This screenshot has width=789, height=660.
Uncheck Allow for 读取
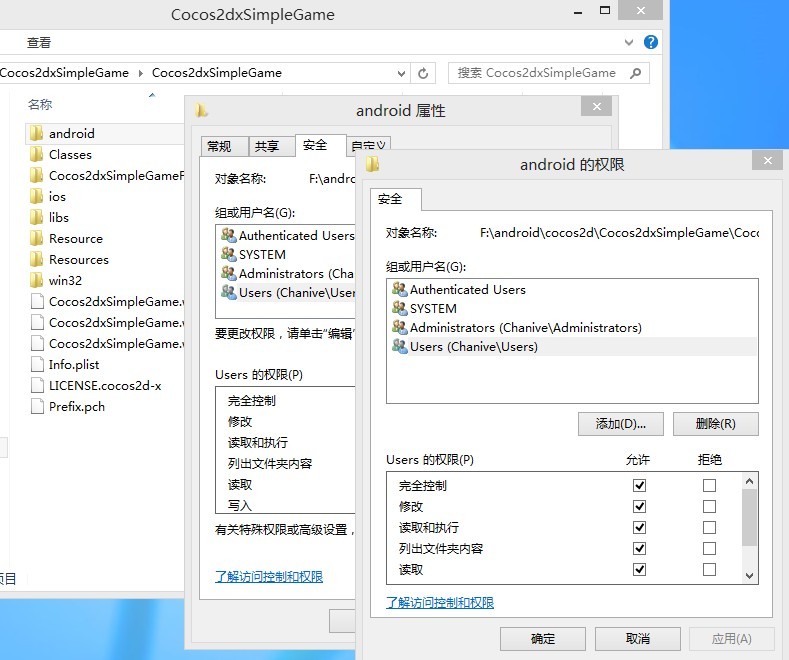tap(640, 569)
